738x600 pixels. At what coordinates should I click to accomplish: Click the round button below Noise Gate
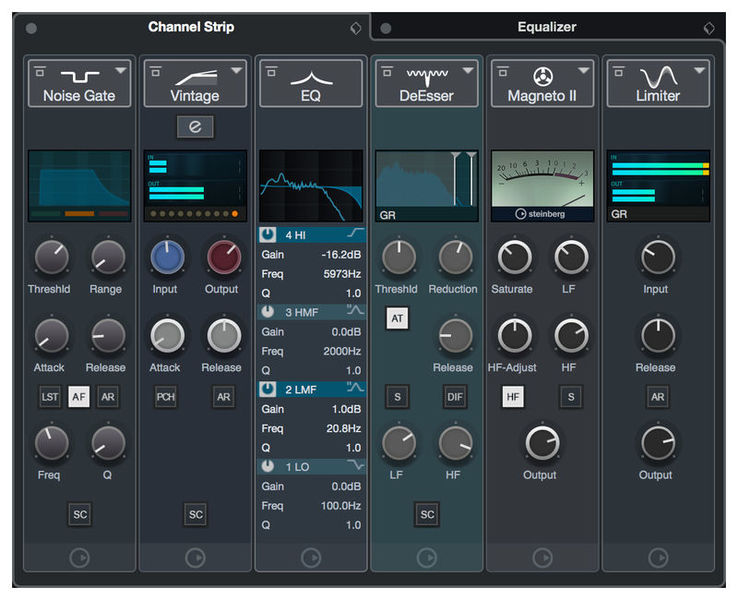pyautogui.click(x=79, y=558)
